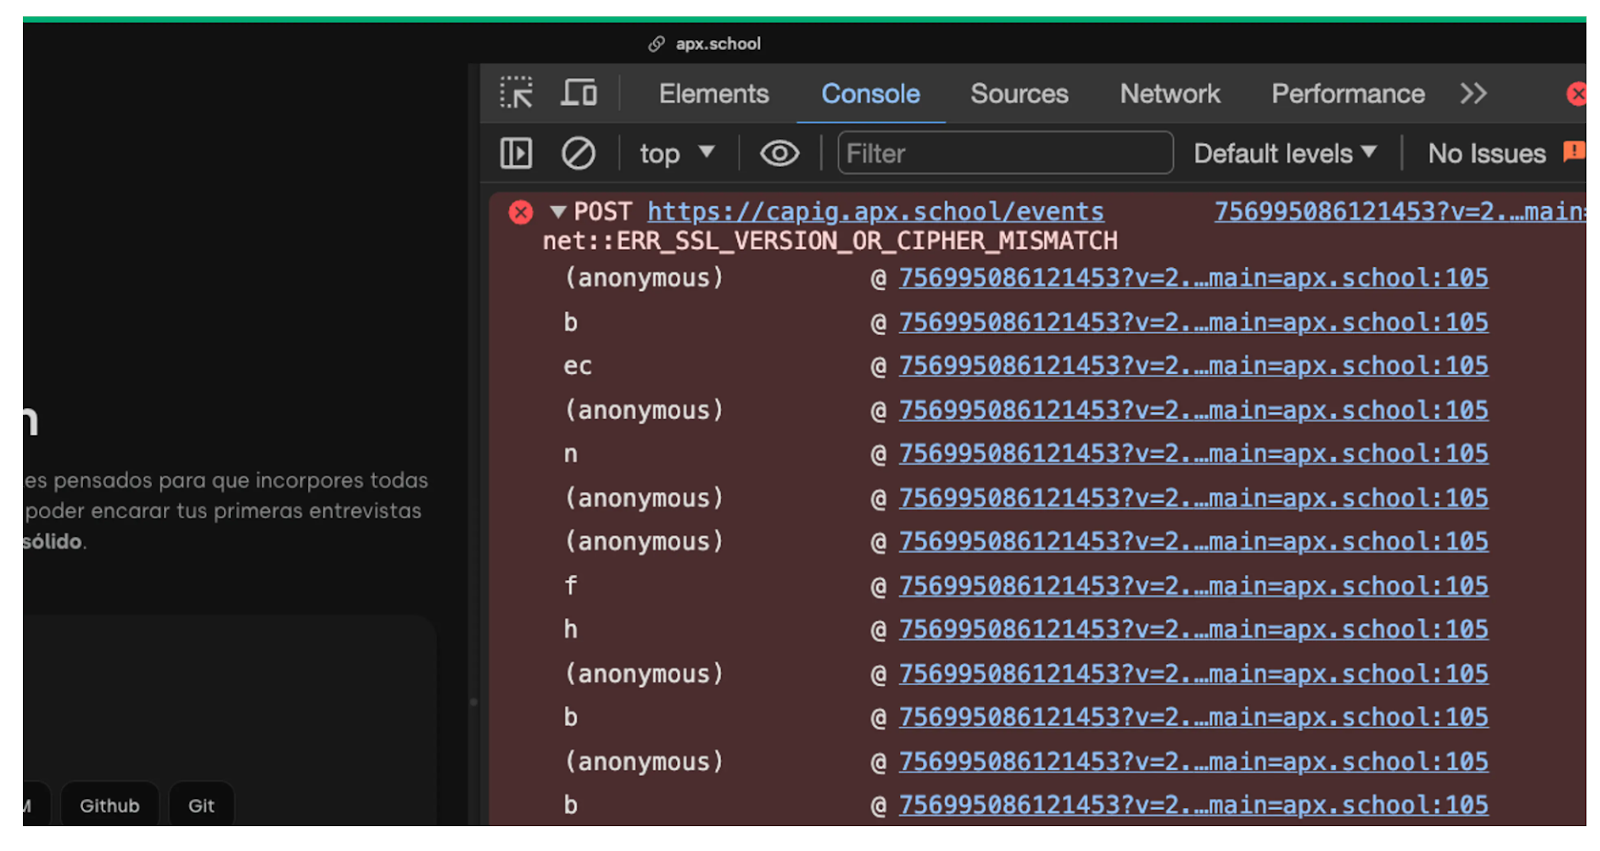Collapse the POST error stack trace
The image size is (1600, 851).
click(x=558, y=212)
